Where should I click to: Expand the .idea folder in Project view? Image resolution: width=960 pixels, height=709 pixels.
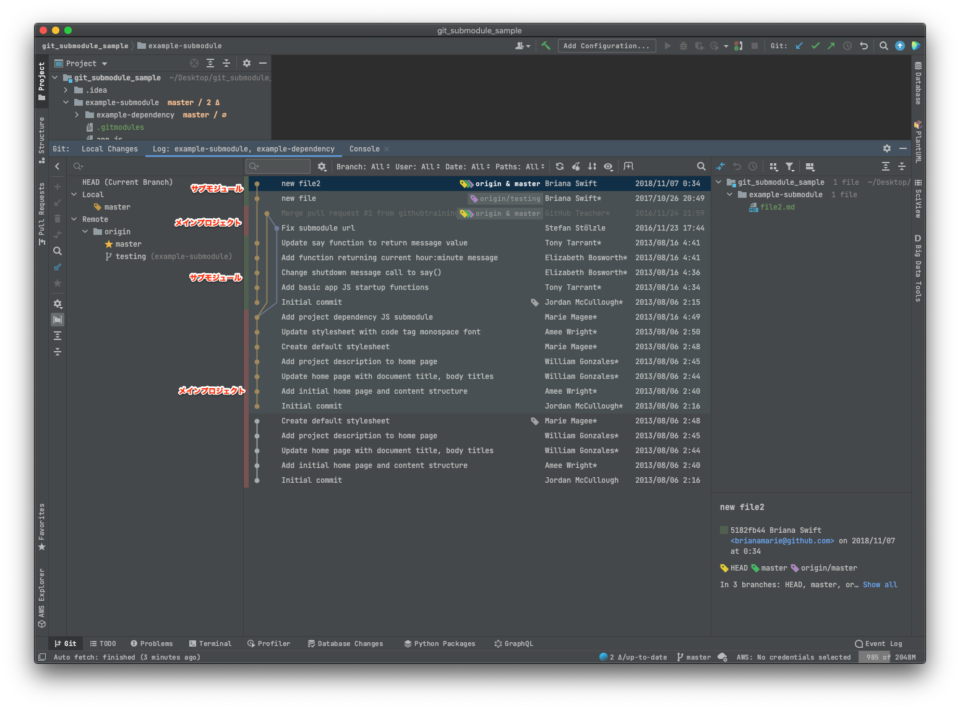click(63, 89)
